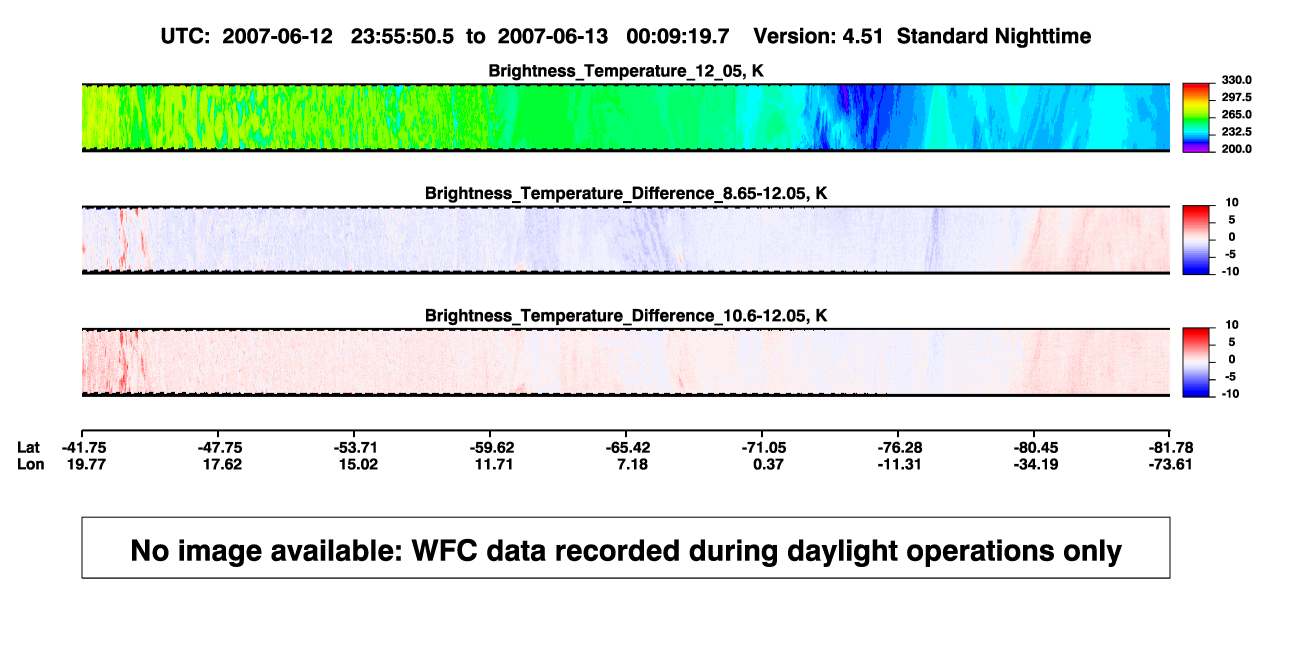Viewport: 1300px width, 667px height.
Task: Click latitude tick -81.78
Action: coord(1170,447)
